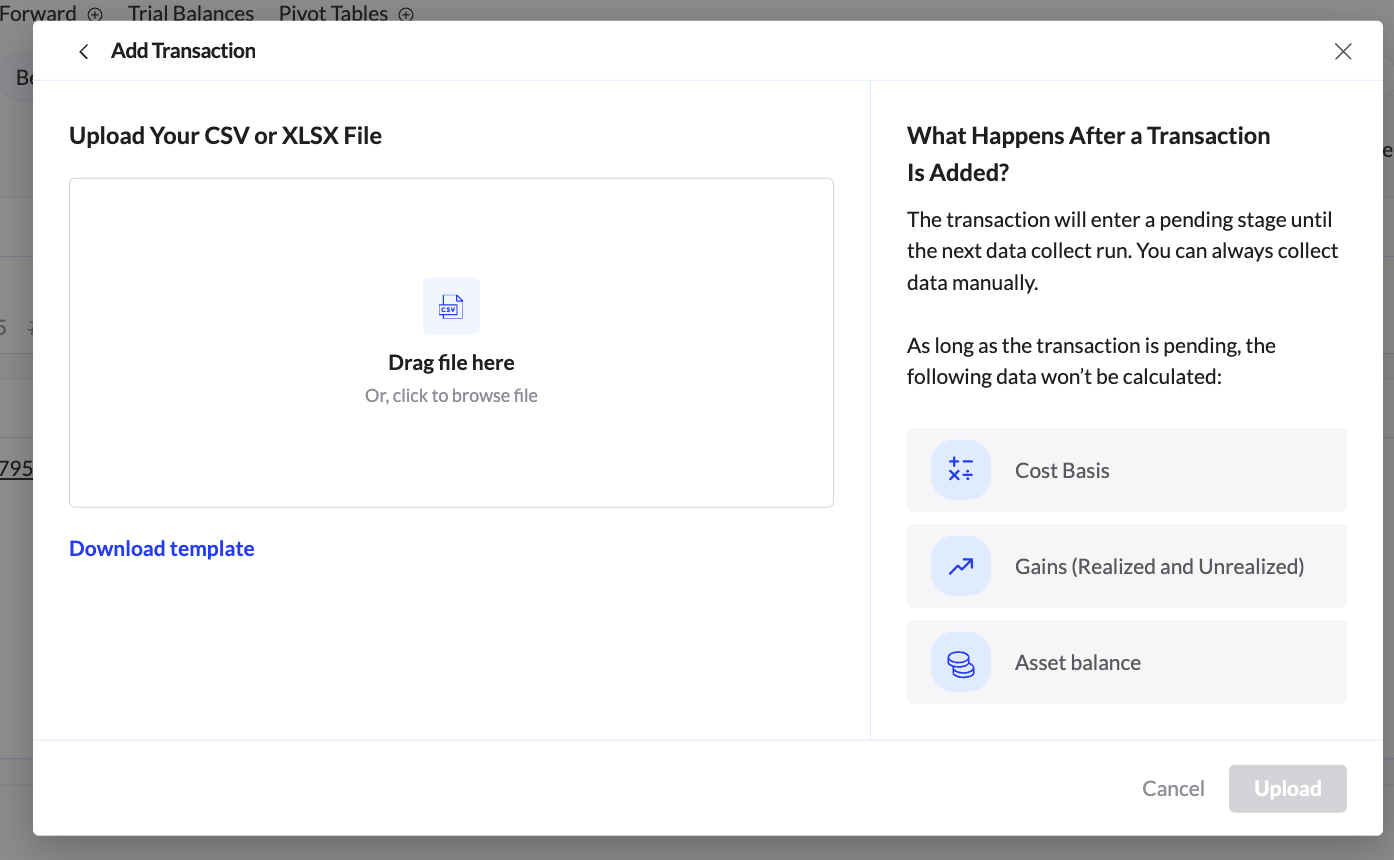Screen dimensions: 1394x860
Task: Cancel the transaction upload
Action: (1173, 789)
